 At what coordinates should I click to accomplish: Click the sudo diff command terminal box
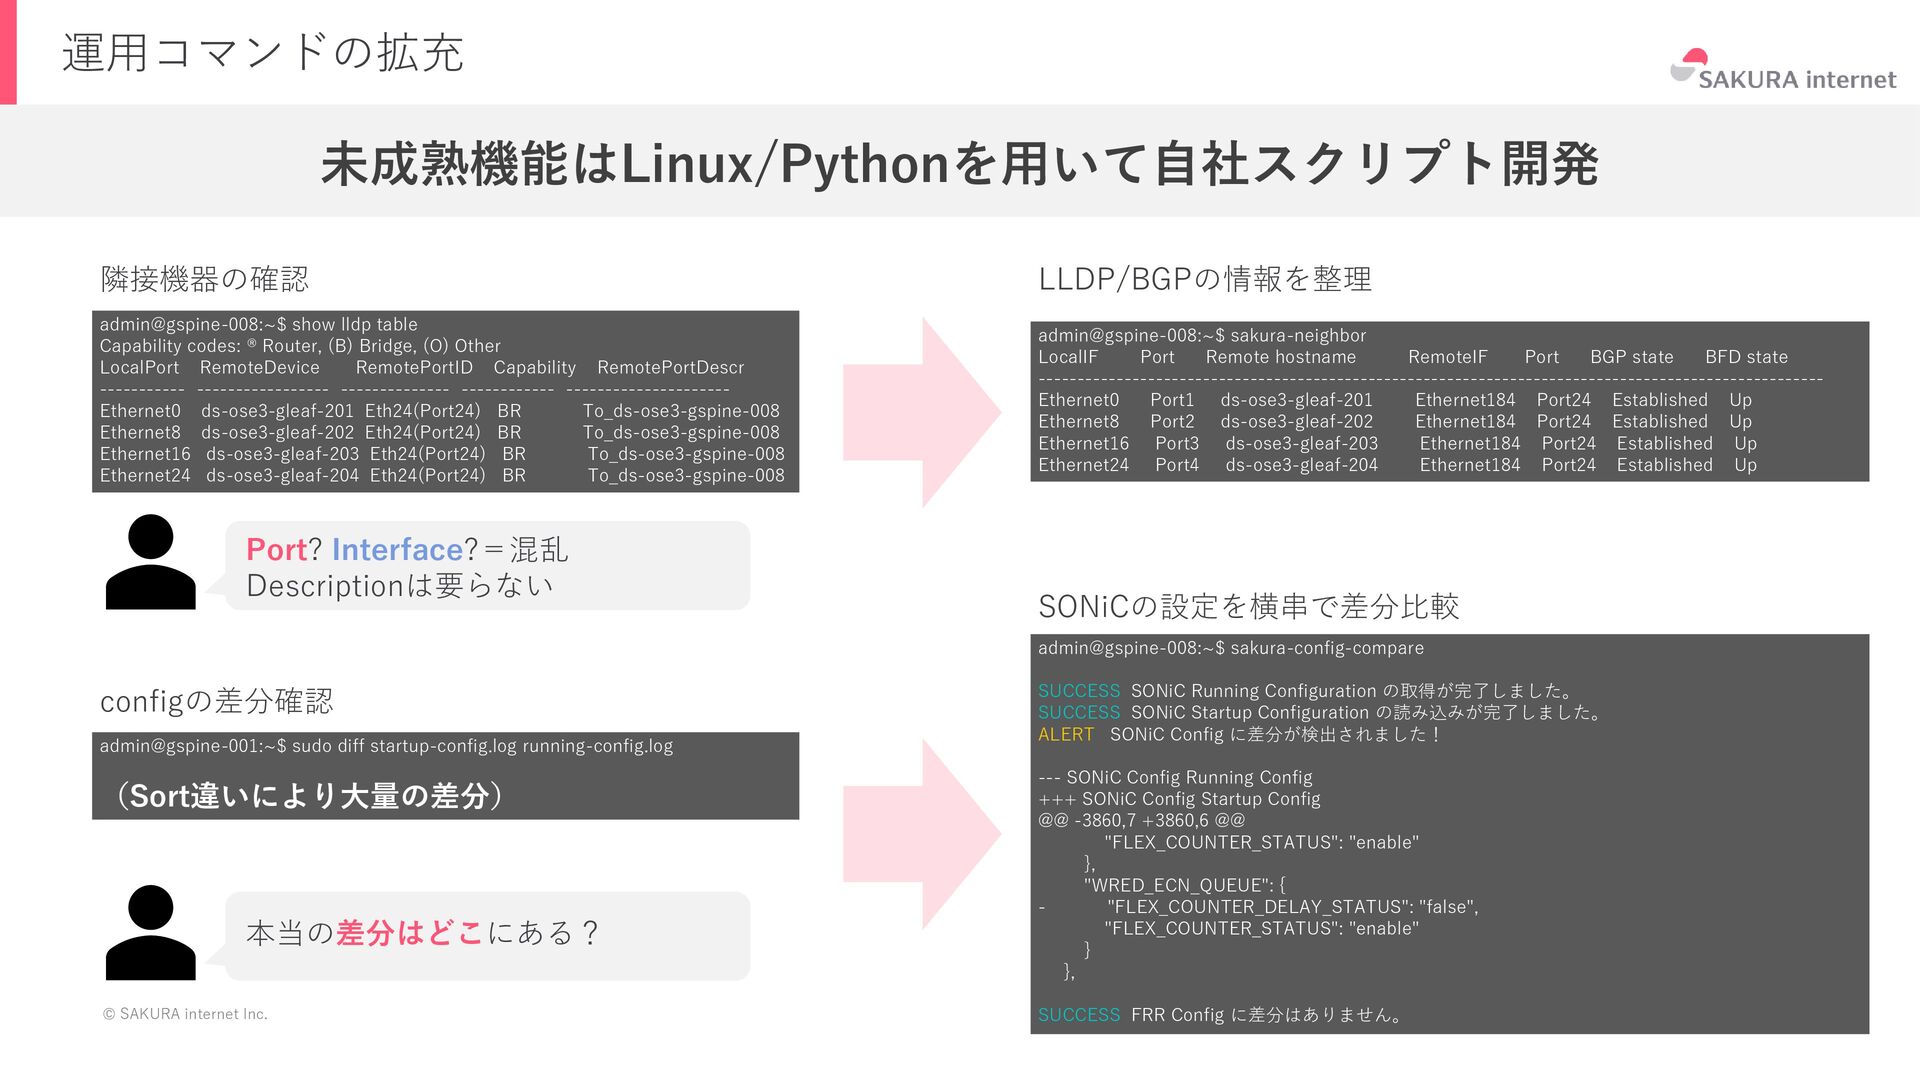pyautogui.click(x=445, y=775)
